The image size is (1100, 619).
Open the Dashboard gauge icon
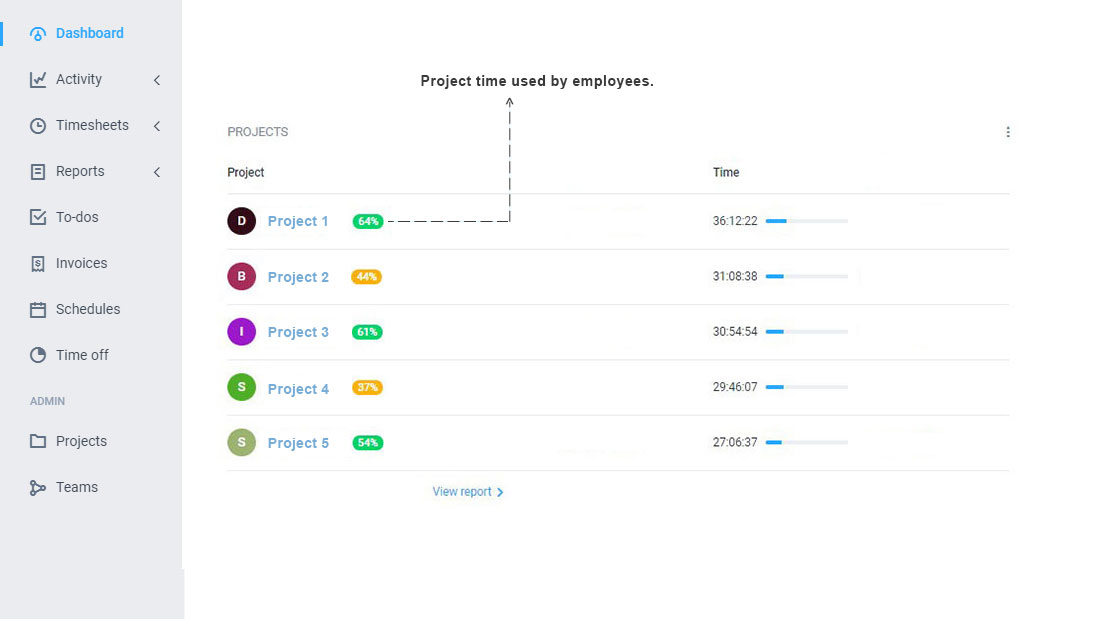pyautogui.click(x=38, y=34)
